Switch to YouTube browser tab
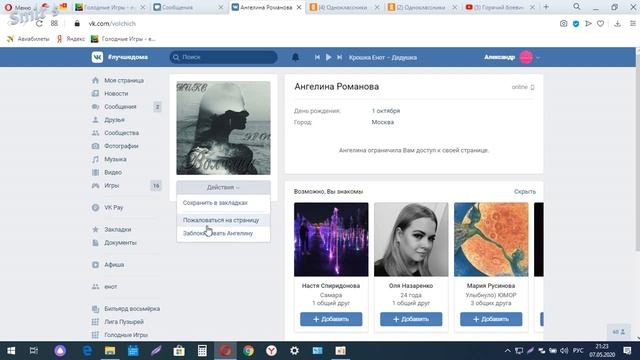Viewport: 640px width, 360px height. click(500, 7)
